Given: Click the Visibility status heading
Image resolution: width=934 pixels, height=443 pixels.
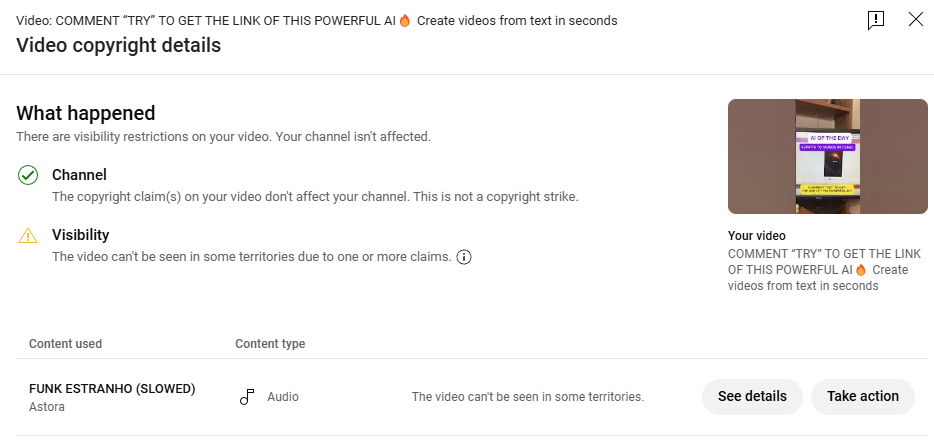Looking at the screenshot, I should (x=80, y=235).
